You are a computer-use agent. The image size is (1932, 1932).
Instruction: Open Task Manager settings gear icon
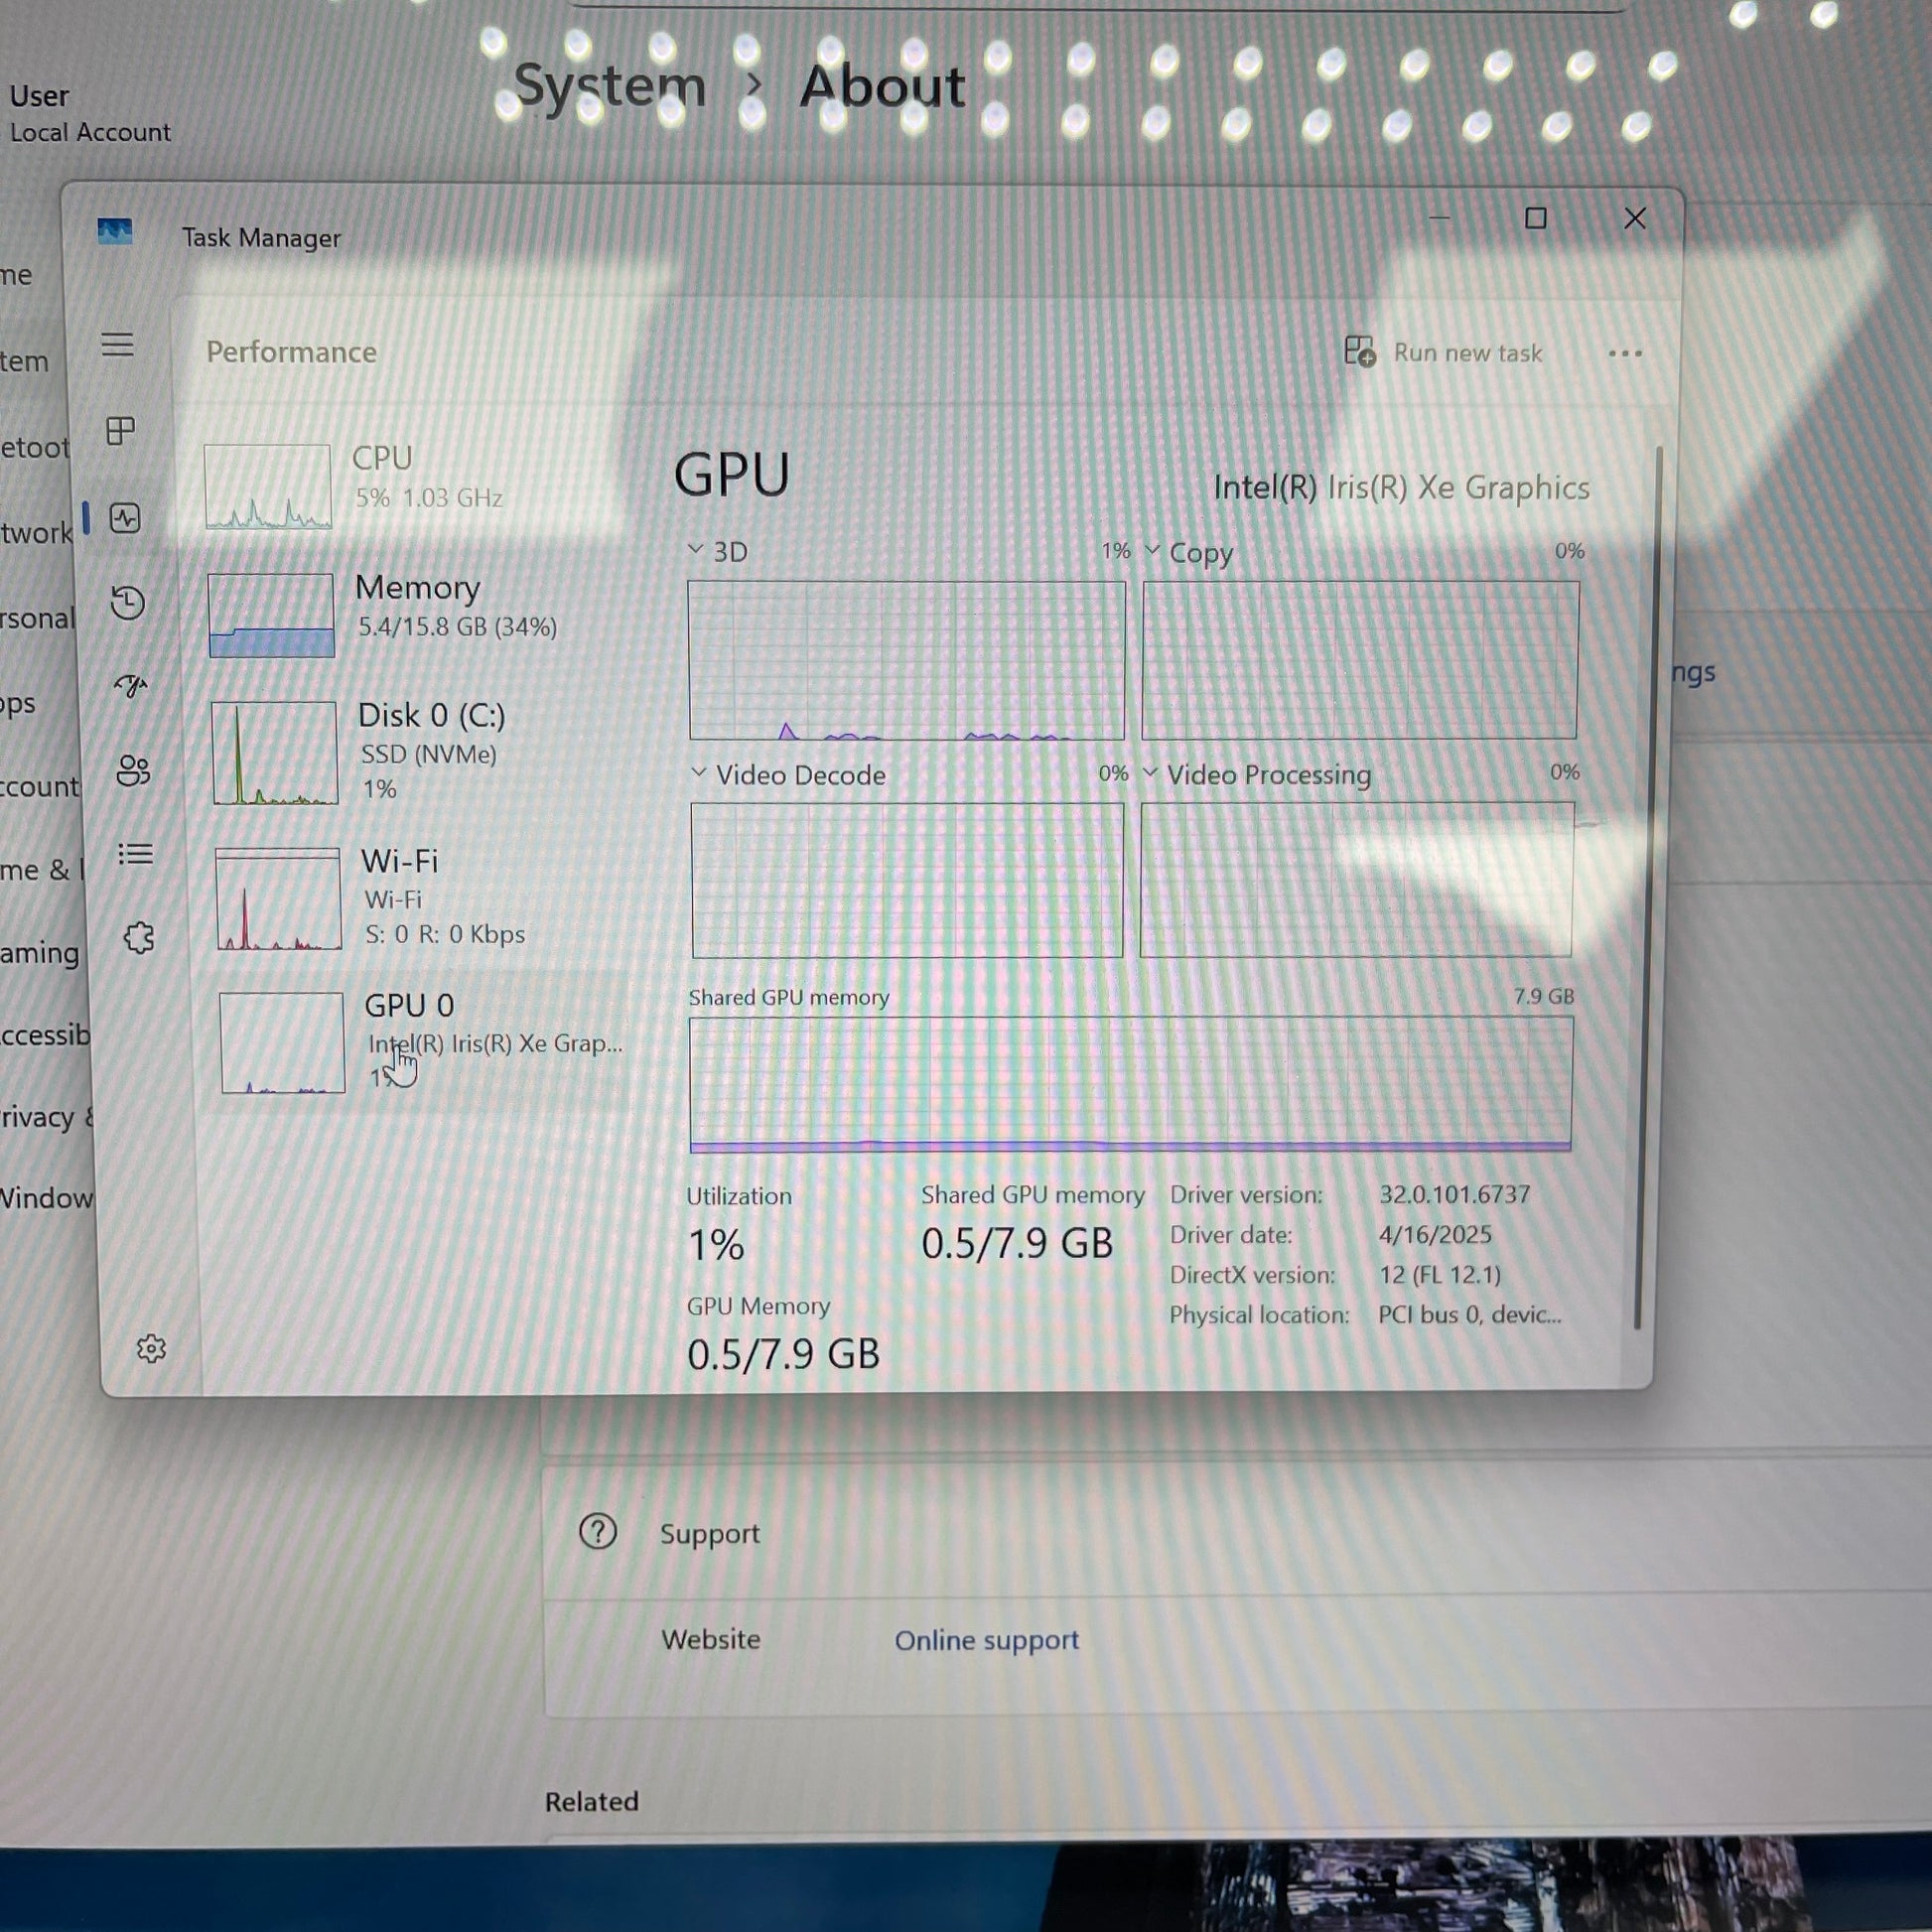tap(151, 1348)
